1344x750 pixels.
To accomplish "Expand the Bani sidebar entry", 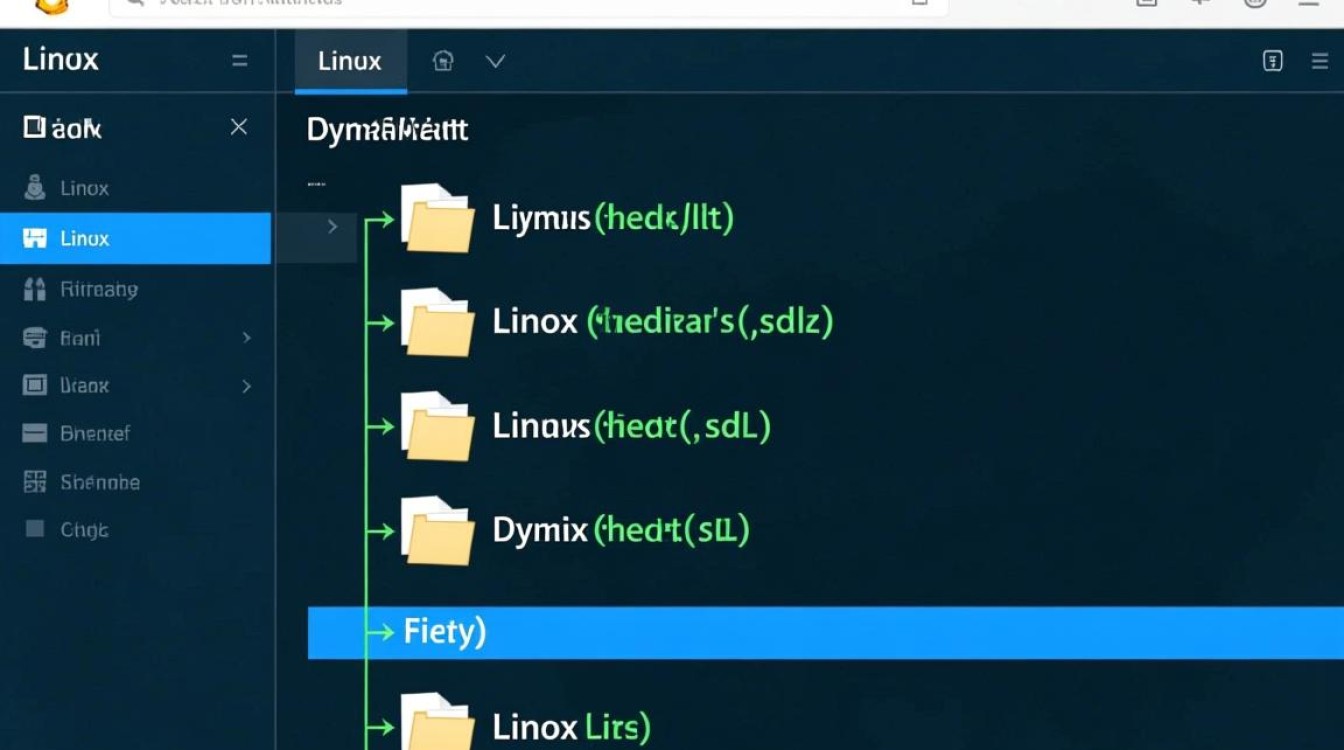I will pos(247,338).
